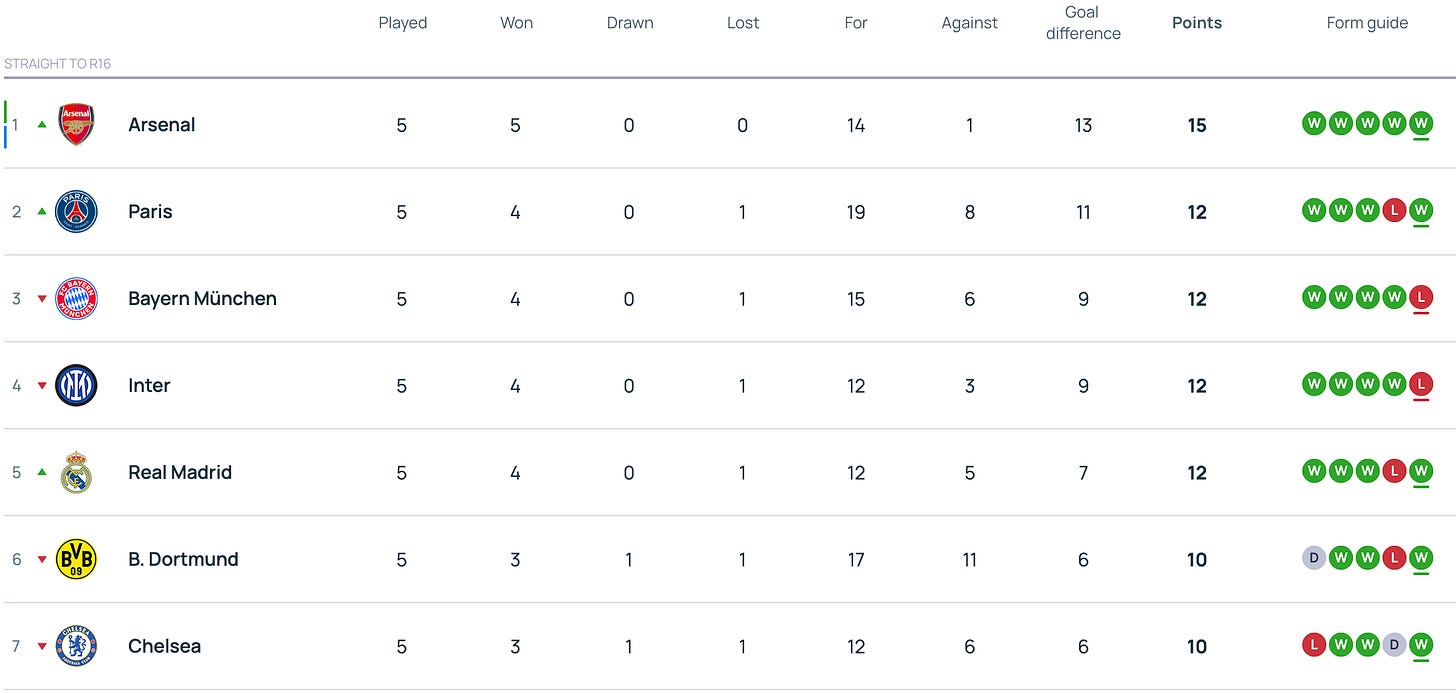Click Arsenal's green up-arrow position indicator
The width and height of the screenshot is (1456, 693).
pos(42,125)
